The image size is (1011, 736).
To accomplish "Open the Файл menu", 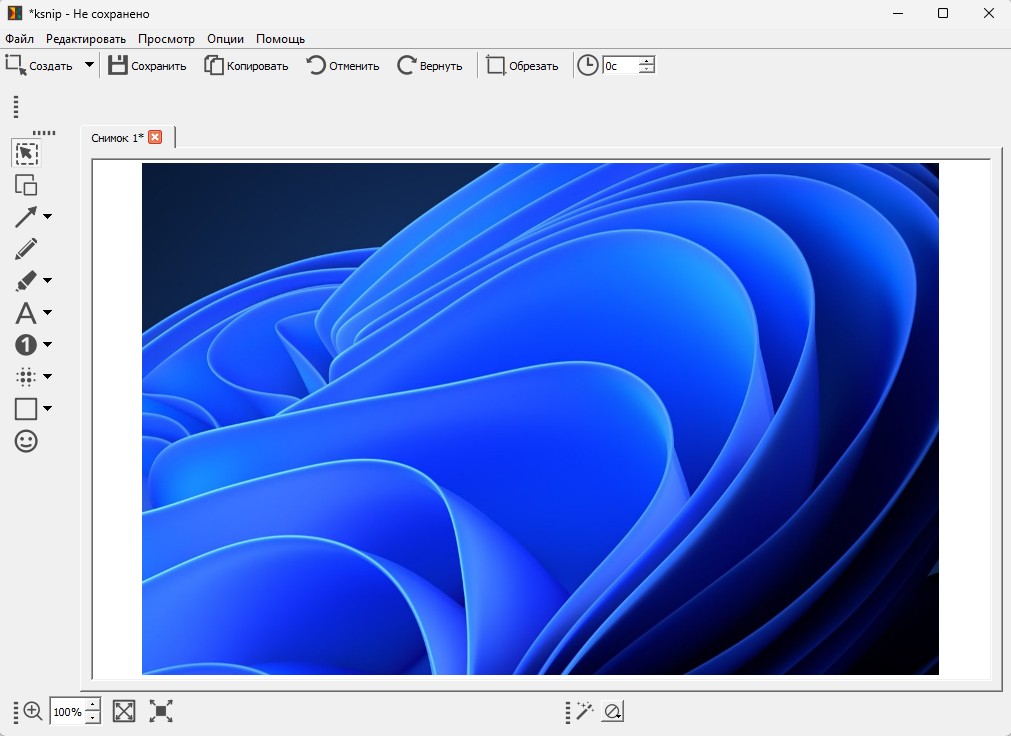I will click(x=19, y=39).
